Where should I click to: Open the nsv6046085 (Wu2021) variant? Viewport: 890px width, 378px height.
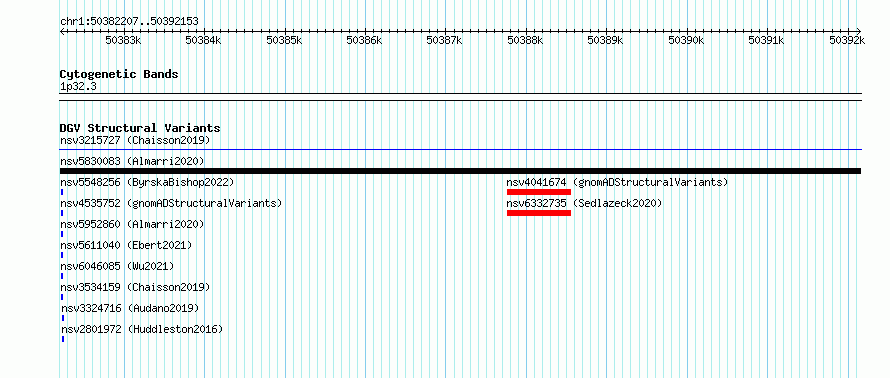coord(117,266)
